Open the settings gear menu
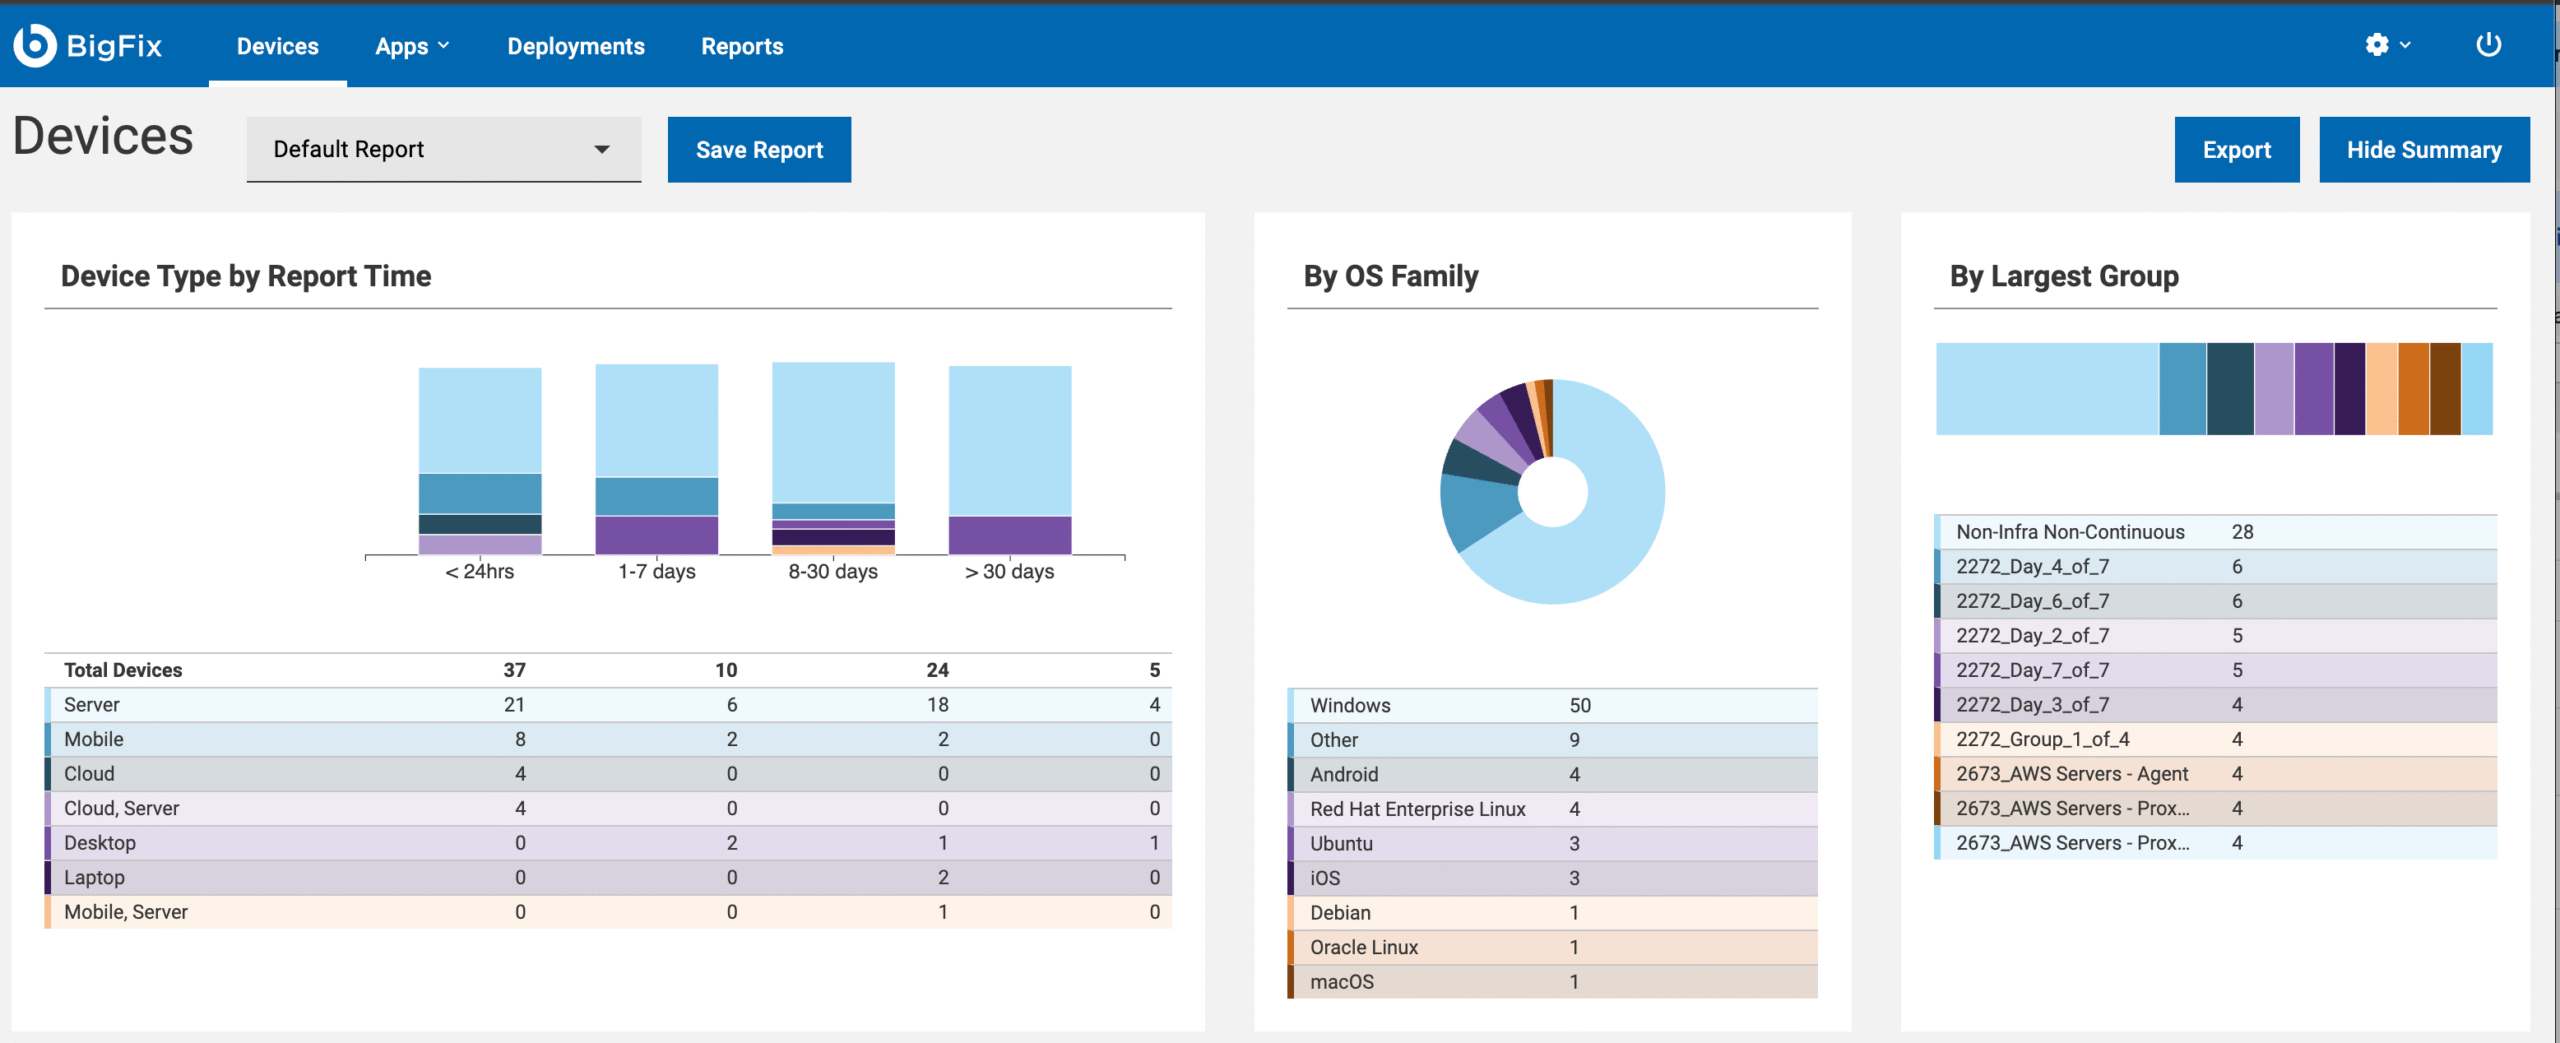This screenshot has height=1043, width=2560. [2376, 45]
